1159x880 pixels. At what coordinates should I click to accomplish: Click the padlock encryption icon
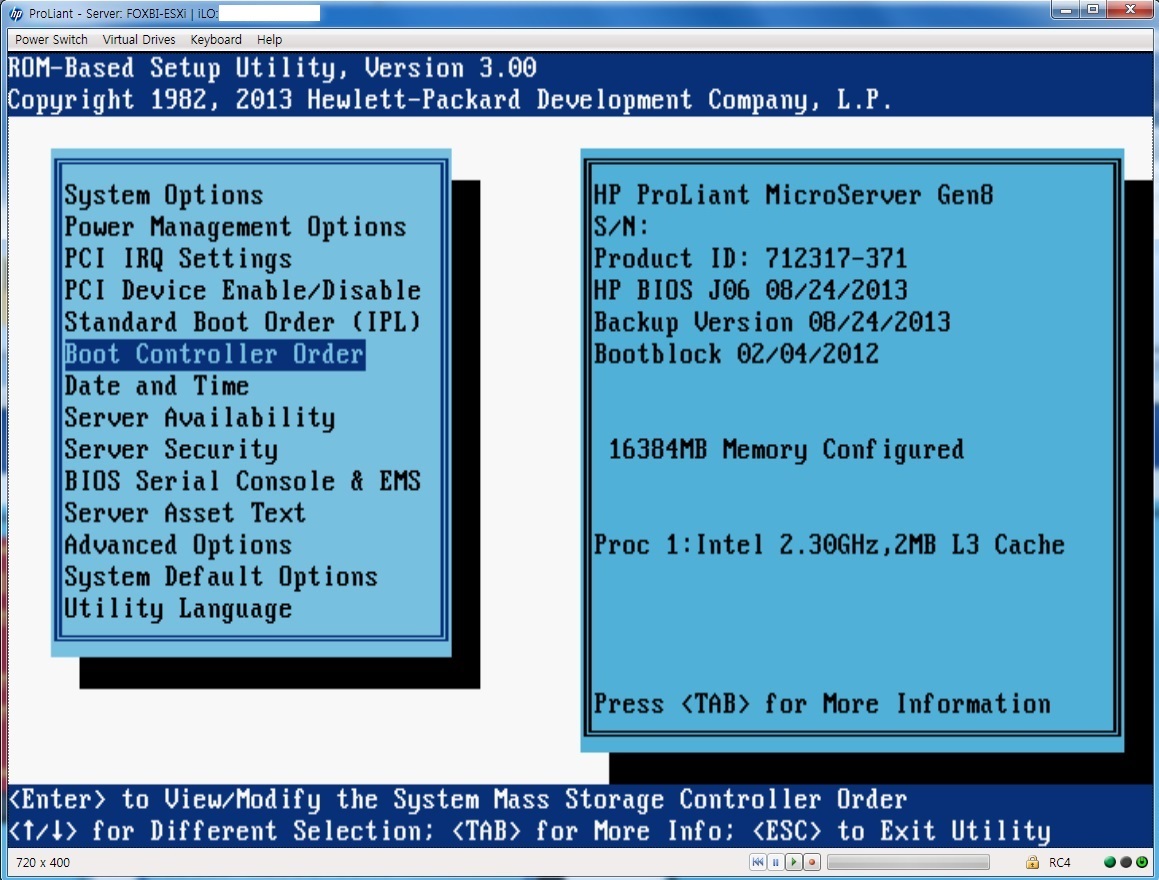(1033, 862)
